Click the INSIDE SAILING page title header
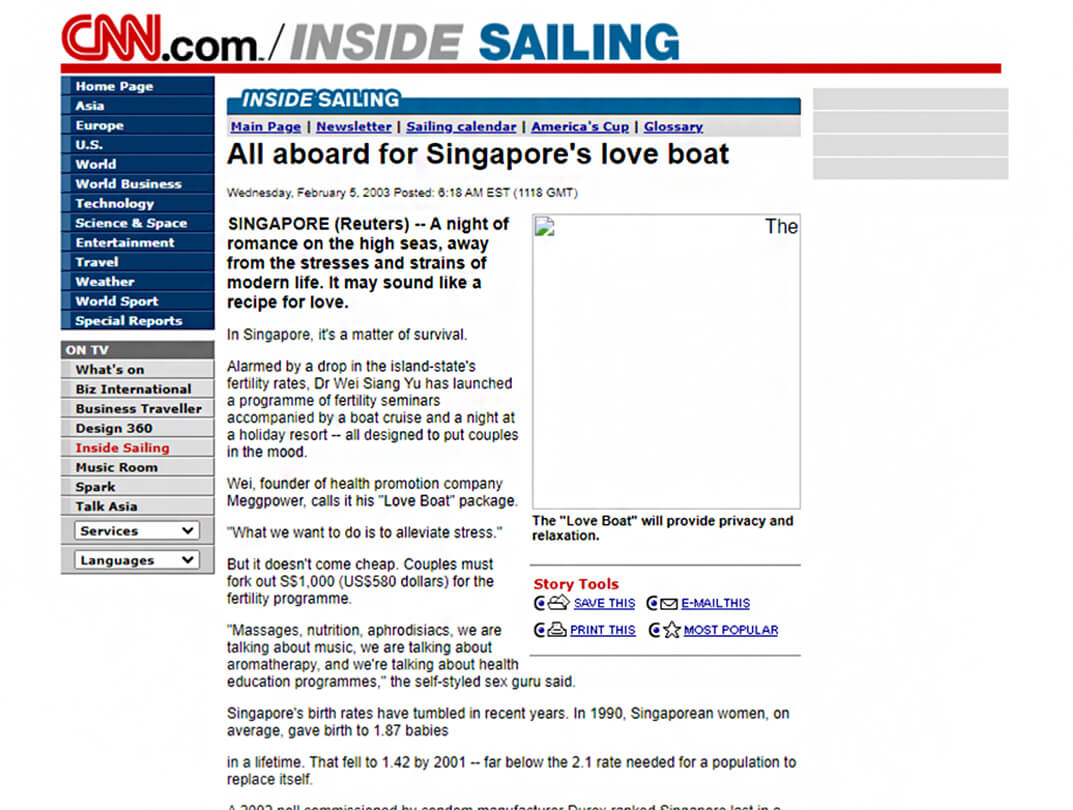This screenshot has height=810, width=1073. 484,42
